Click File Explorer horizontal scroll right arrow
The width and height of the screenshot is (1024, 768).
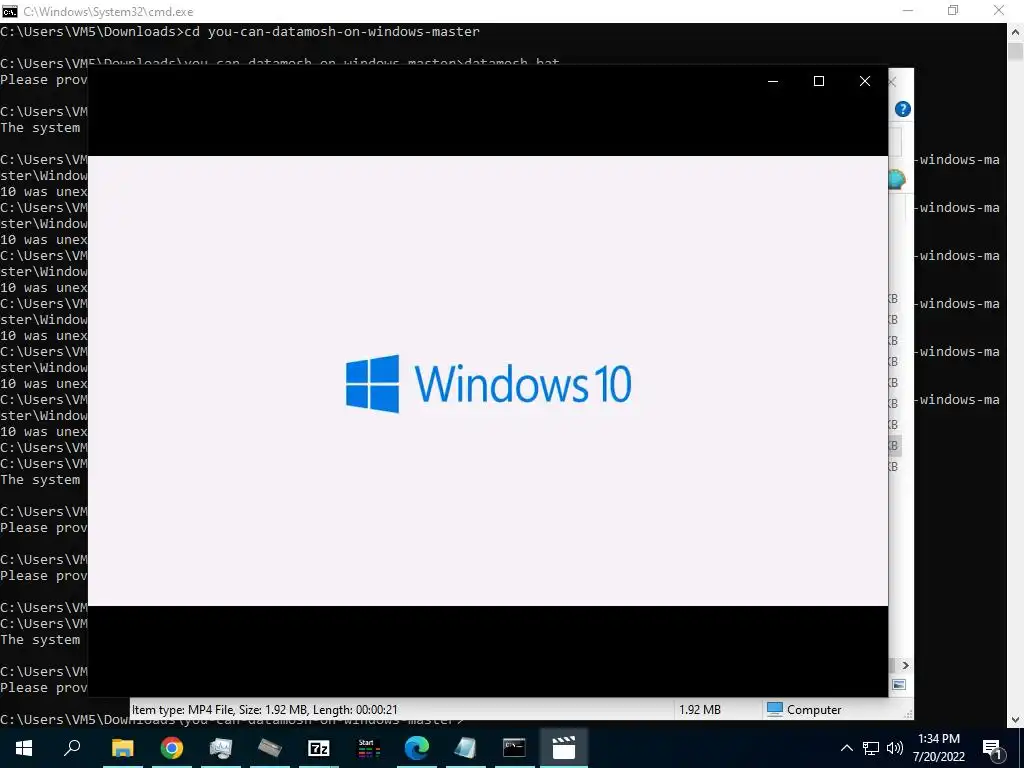click(905, 665)
